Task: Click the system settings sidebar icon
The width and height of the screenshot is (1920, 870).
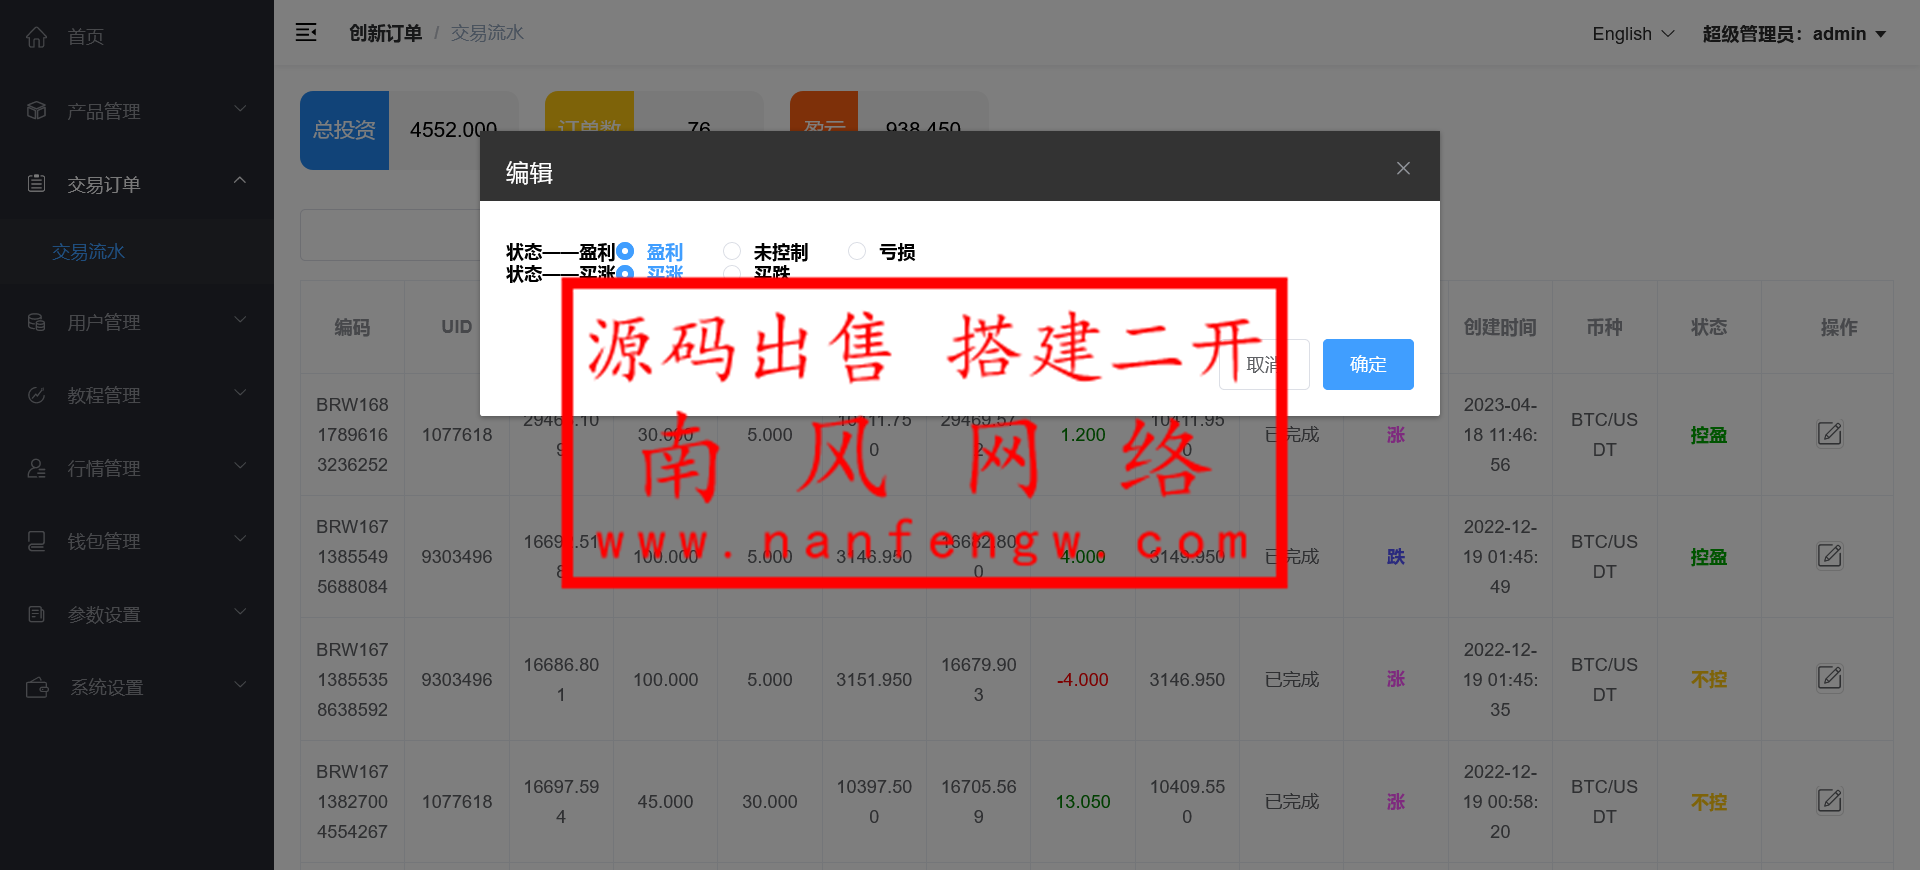Action: (37, 687)
